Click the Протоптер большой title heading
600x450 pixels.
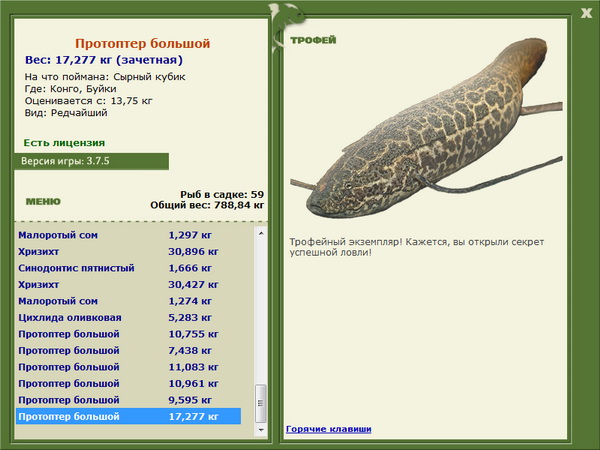(143, 43)
